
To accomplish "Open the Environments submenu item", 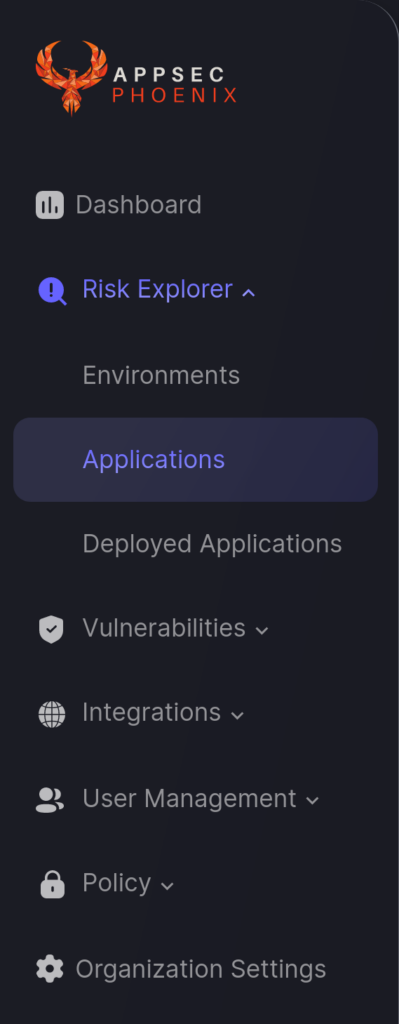I will (161, 376).
